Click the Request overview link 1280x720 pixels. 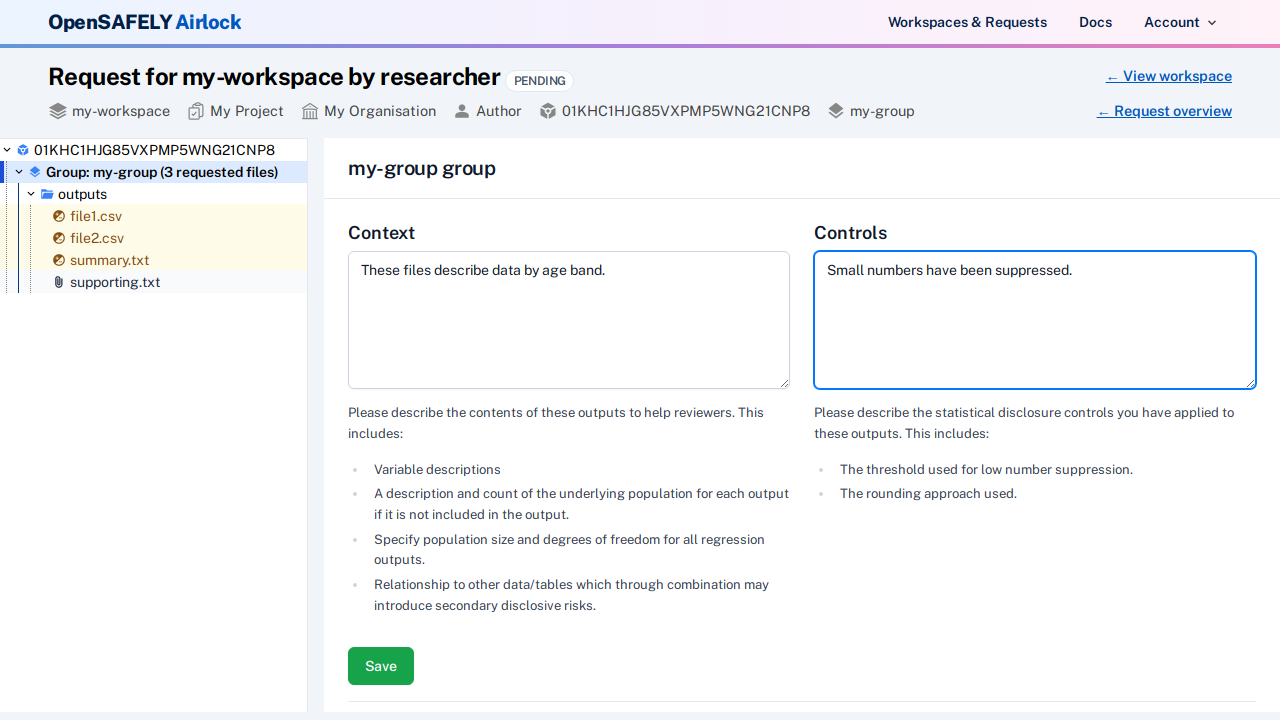[1164, 111]
